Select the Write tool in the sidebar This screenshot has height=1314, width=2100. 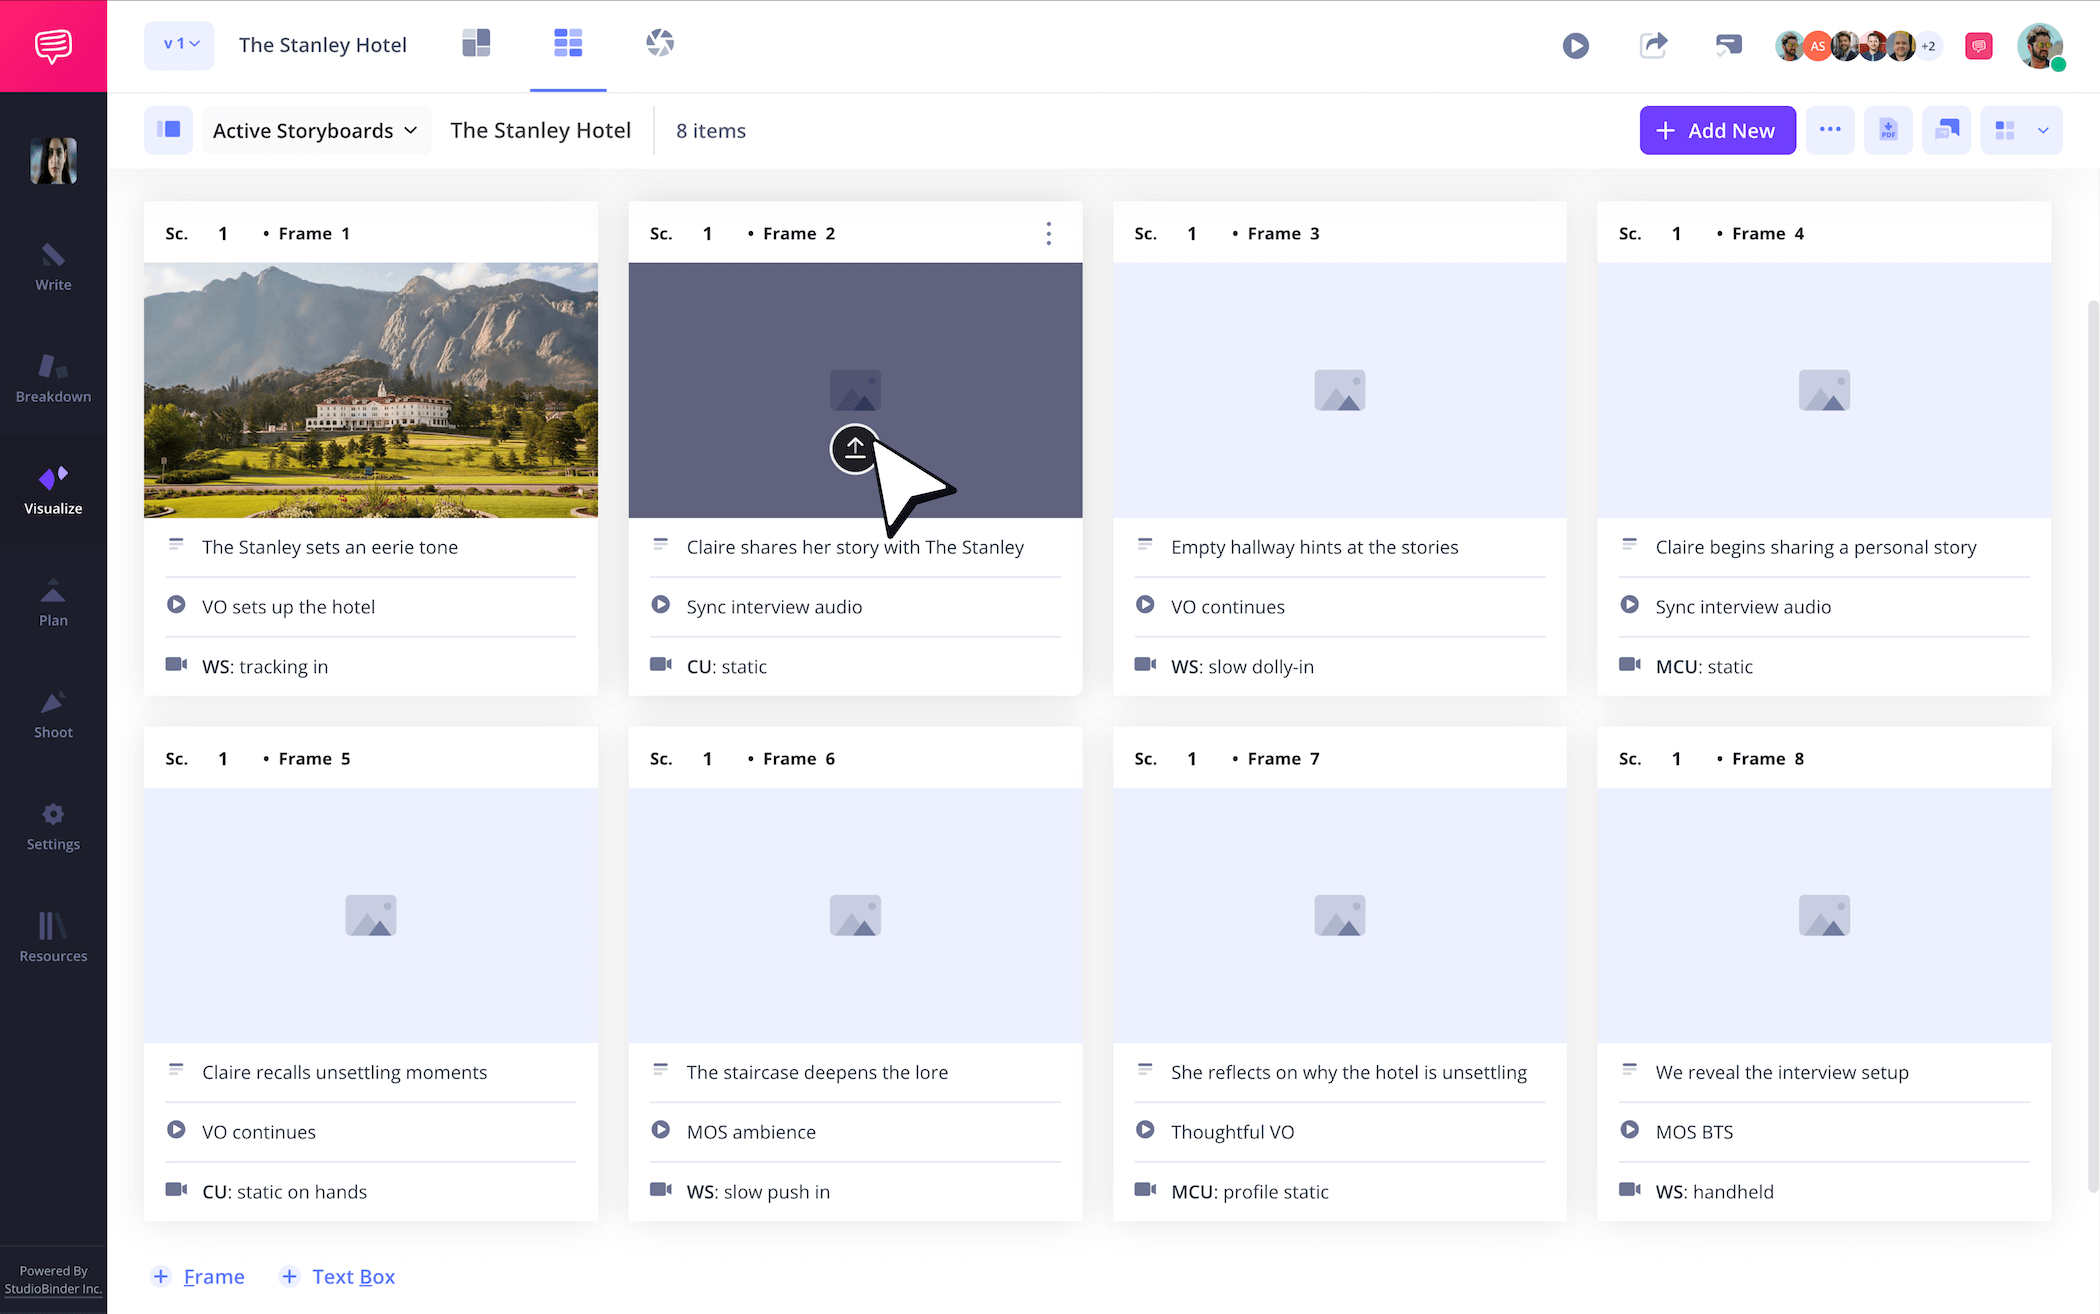click(53, 266)
